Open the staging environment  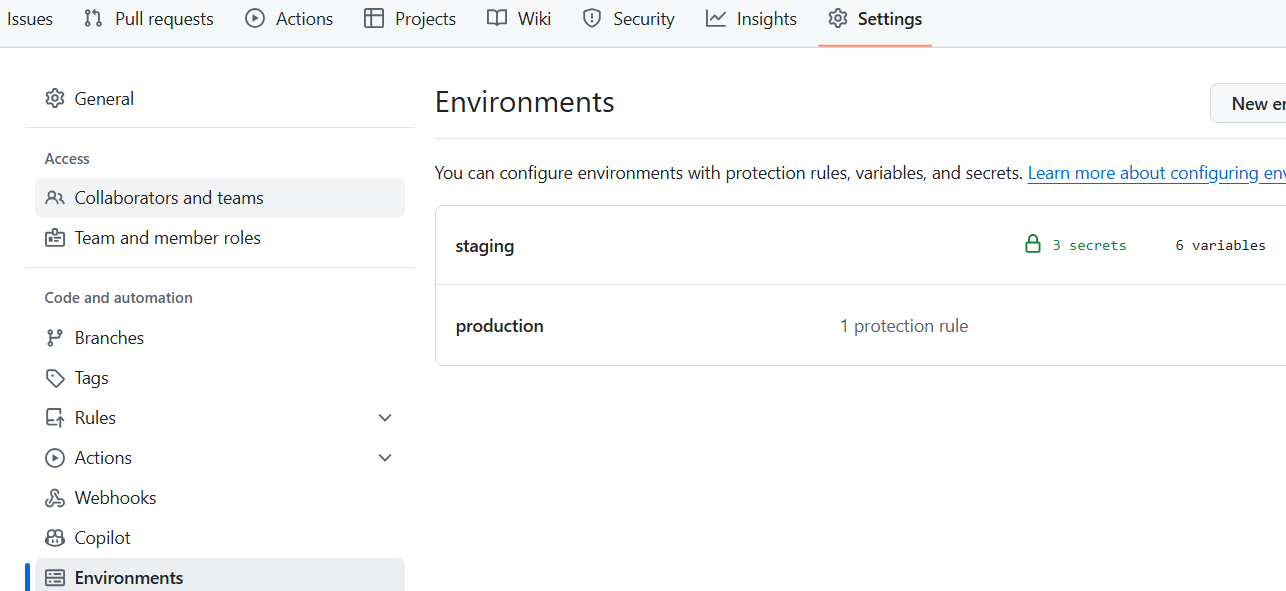[x=485, y=246]
